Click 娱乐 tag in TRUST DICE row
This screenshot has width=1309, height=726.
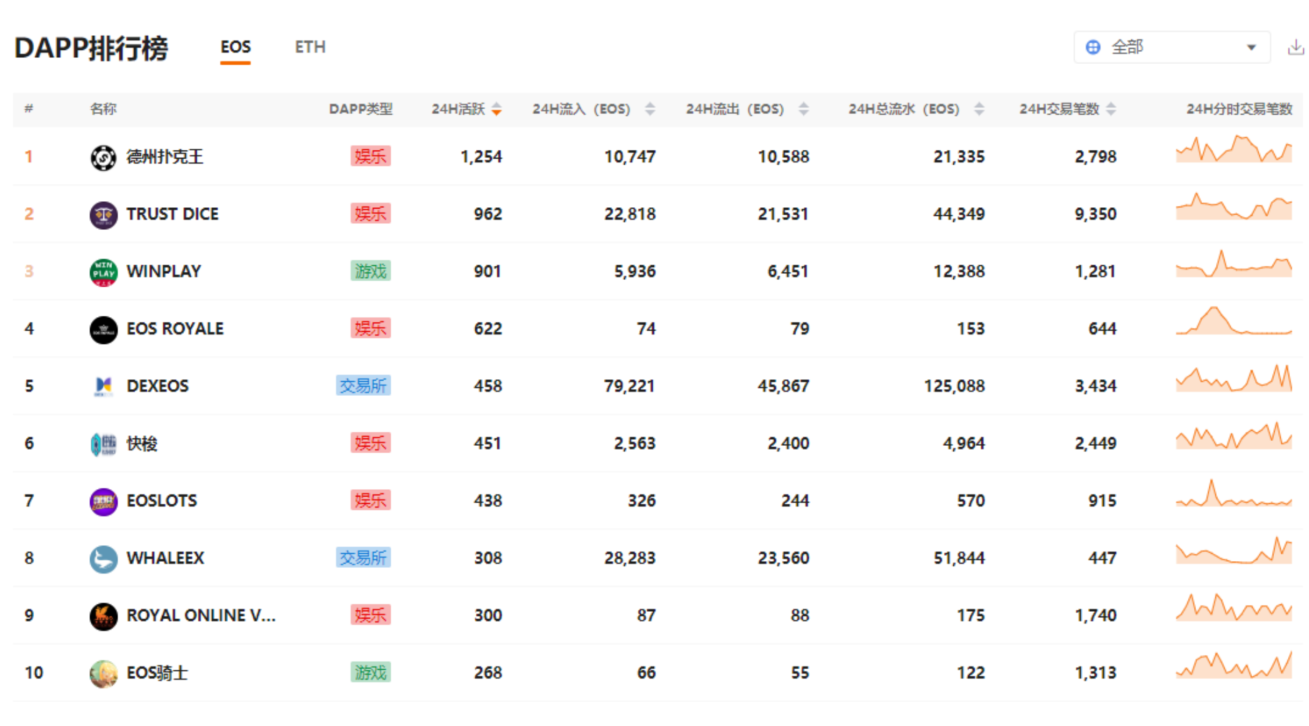(x=370, y=214)
